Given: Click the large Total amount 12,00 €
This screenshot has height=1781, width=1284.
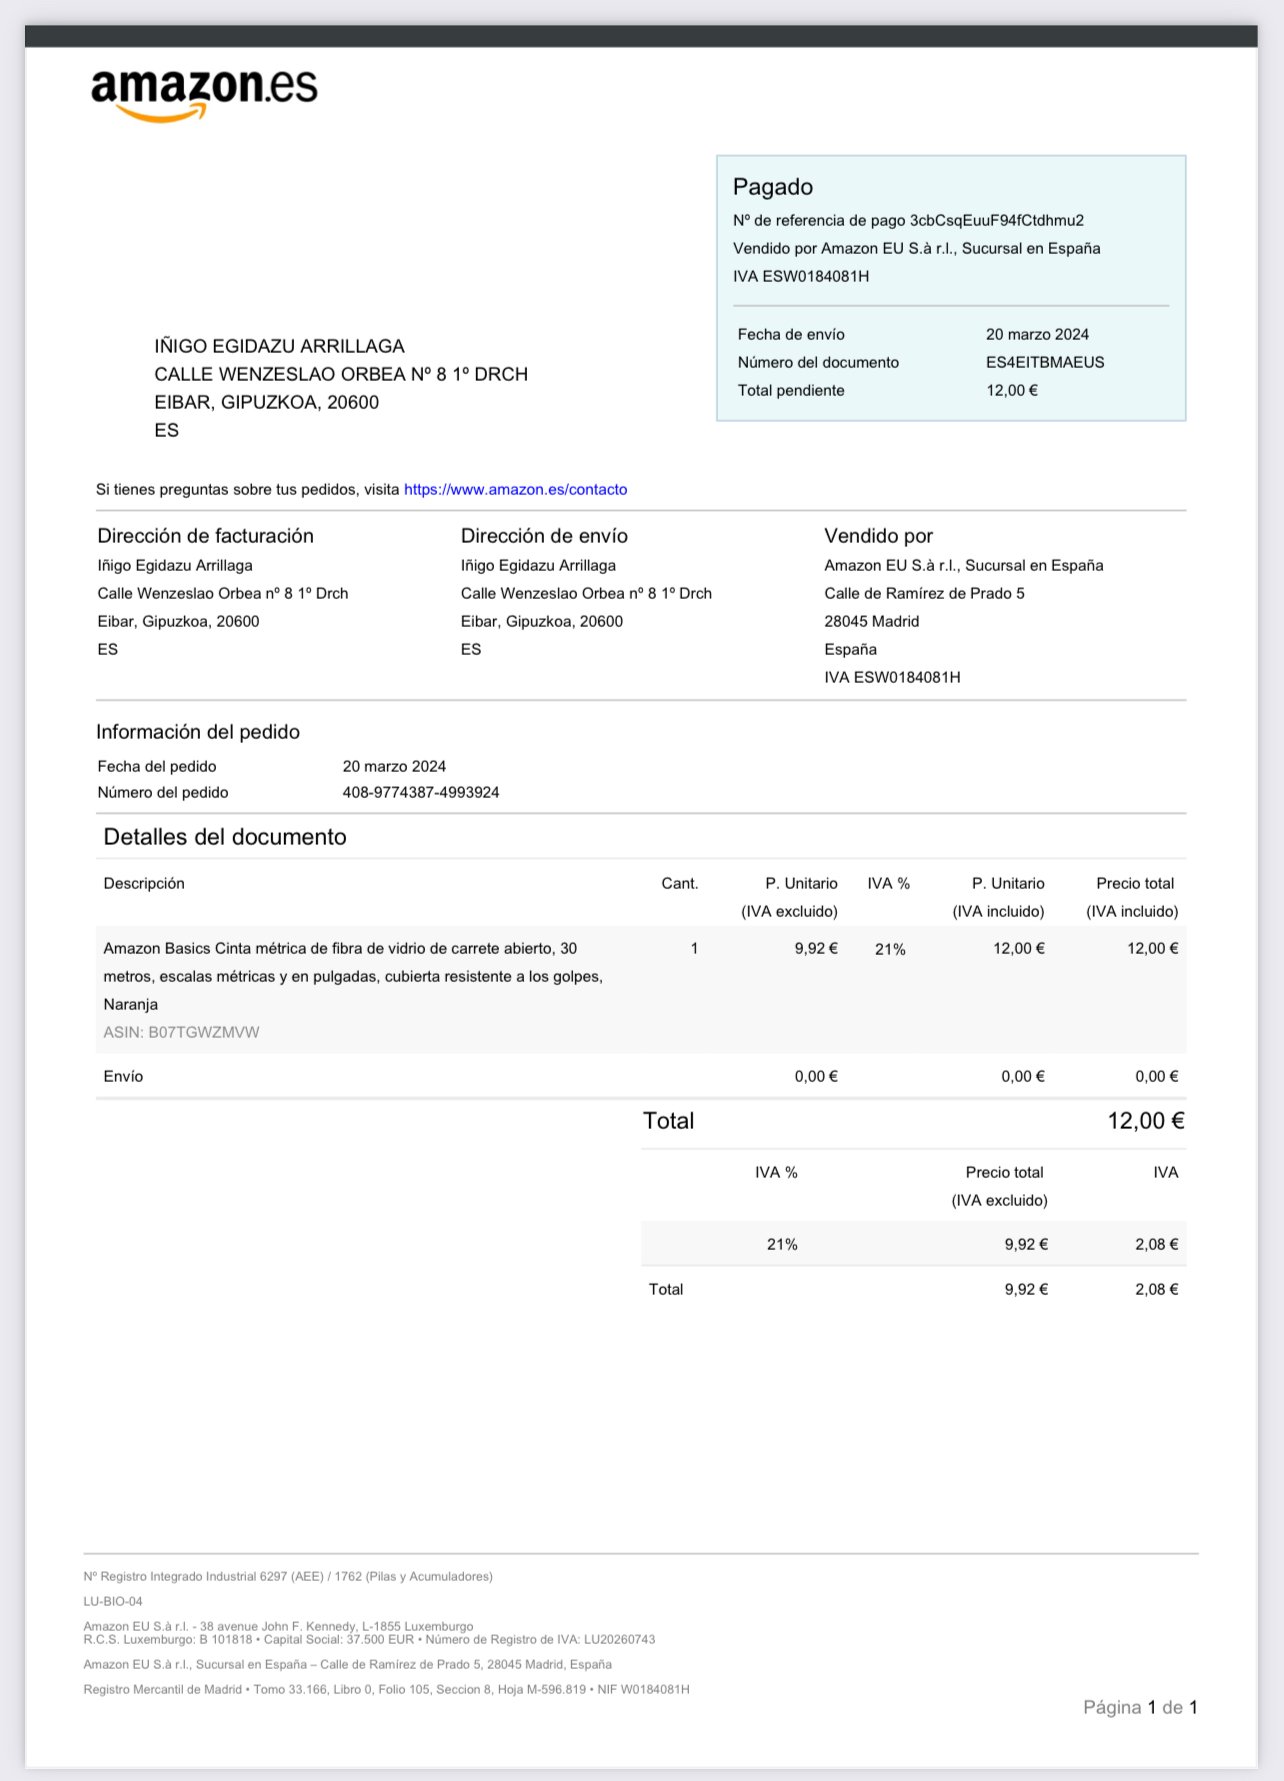Looking at the screenshot, I should tap(1146, 1121).
